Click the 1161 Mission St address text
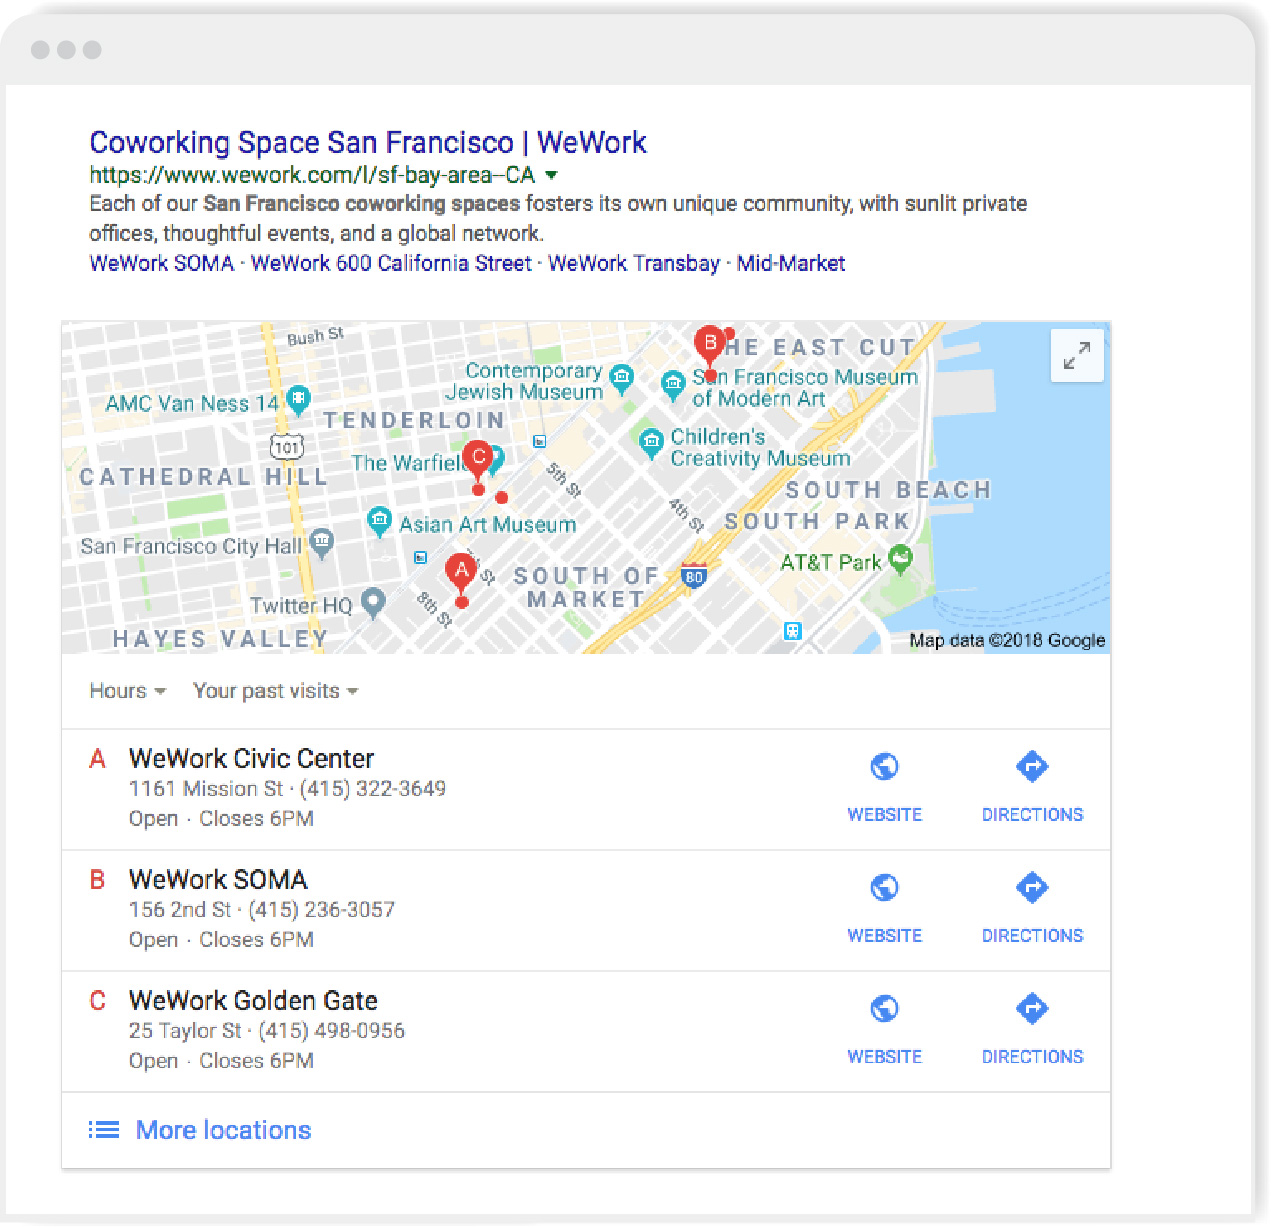The width and height of the screenshot is (1271, 1227). point(206,789)
